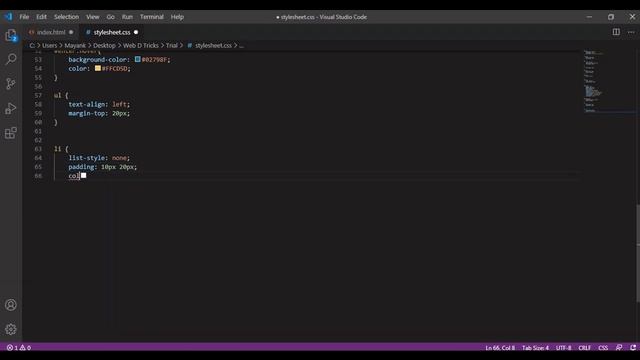The image size is (640, 360).
Task: Click the C: drive breadcrumb segment
Action: 32,45
